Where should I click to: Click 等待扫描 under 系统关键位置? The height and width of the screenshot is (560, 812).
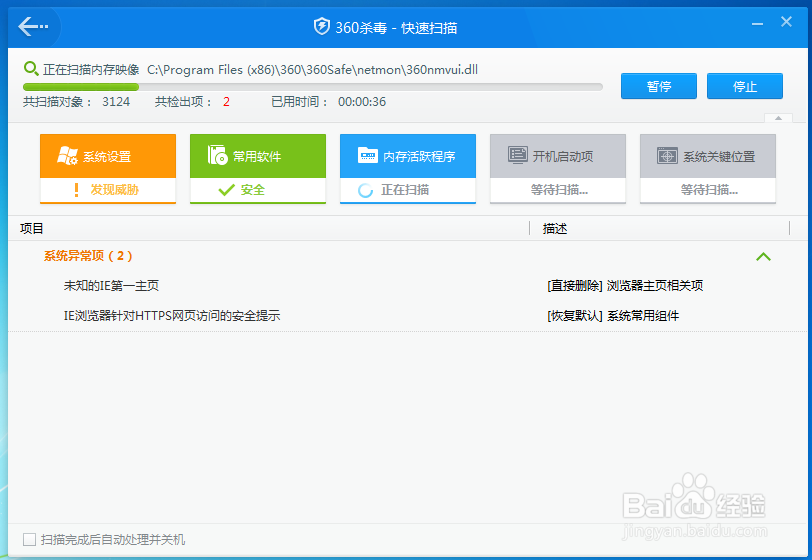(x=709, y=190)
